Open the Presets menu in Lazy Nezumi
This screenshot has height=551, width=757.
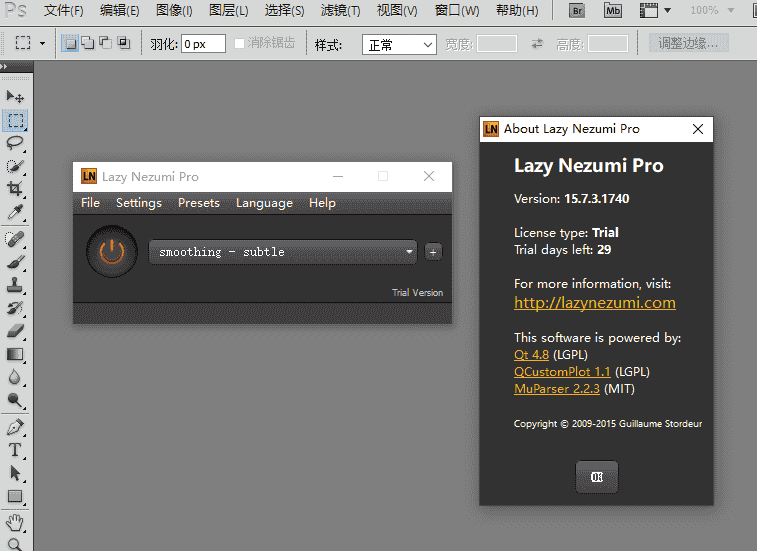(198, 203)
